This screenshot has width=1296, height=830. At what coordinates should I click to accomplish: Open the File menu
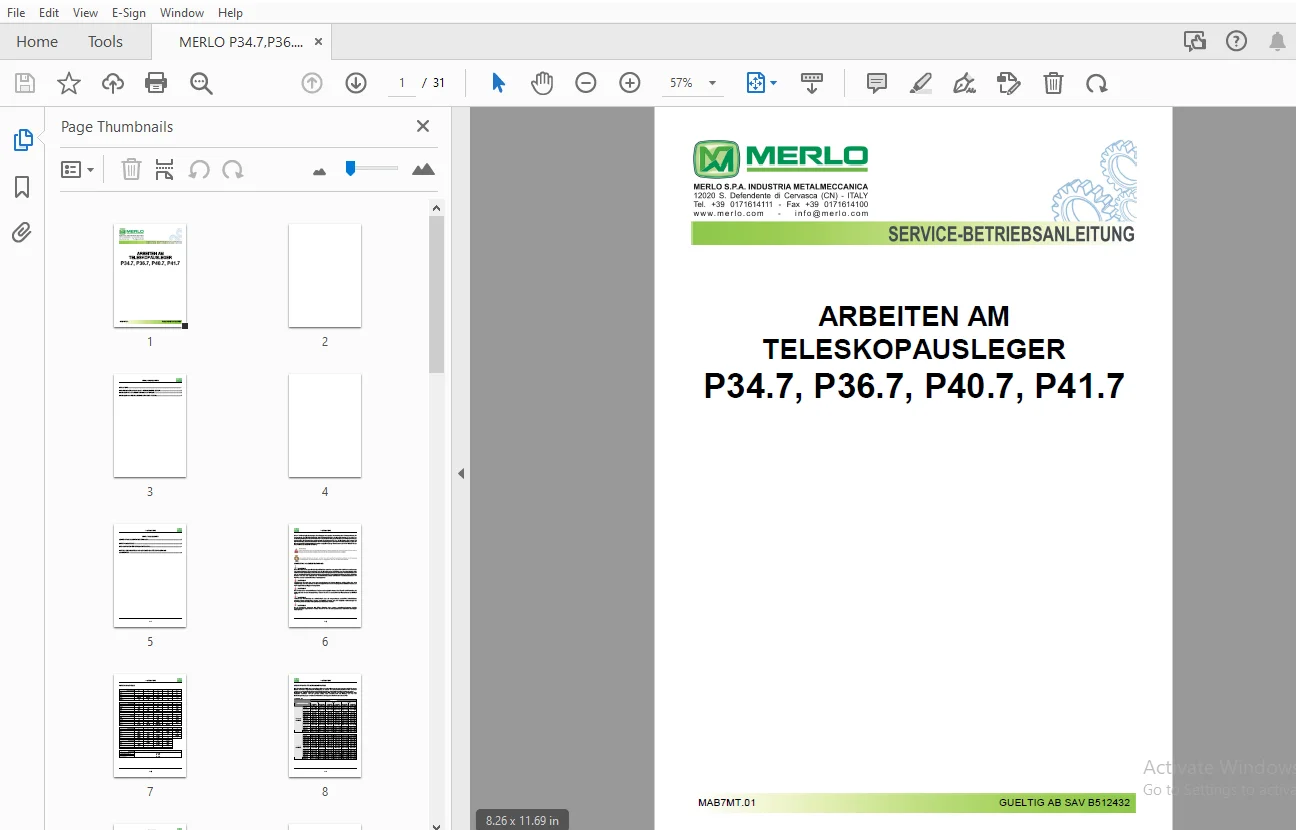16,13
